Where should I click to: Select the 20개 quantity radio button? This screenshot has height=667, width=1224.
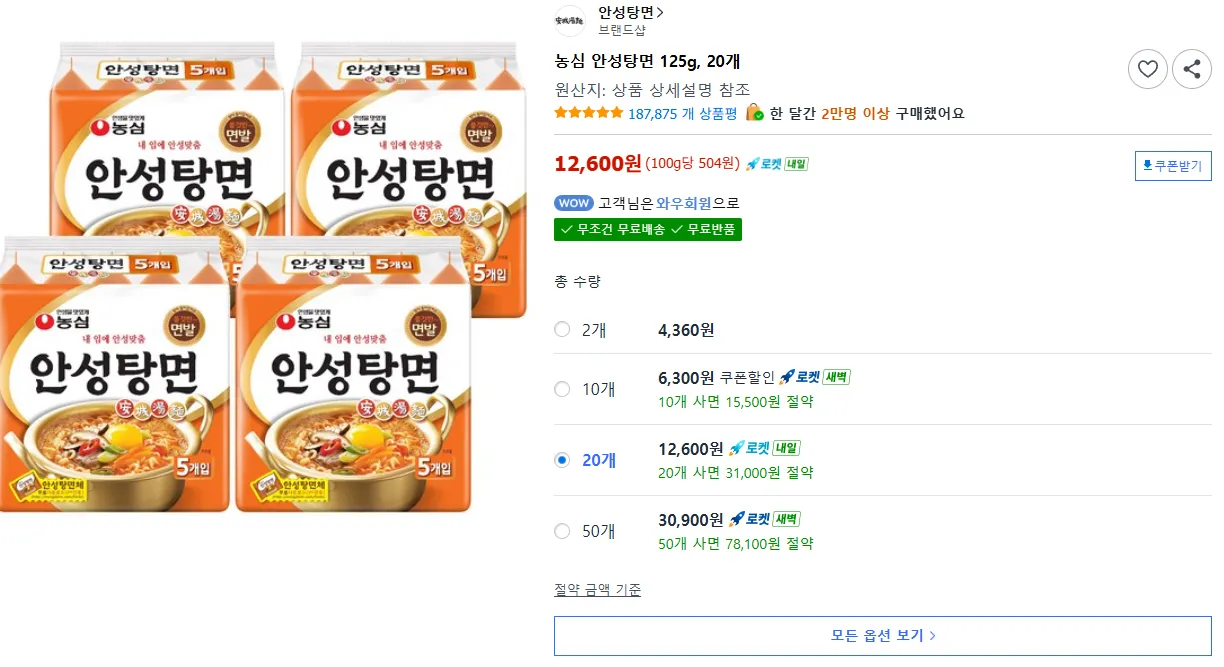[562, 460]
